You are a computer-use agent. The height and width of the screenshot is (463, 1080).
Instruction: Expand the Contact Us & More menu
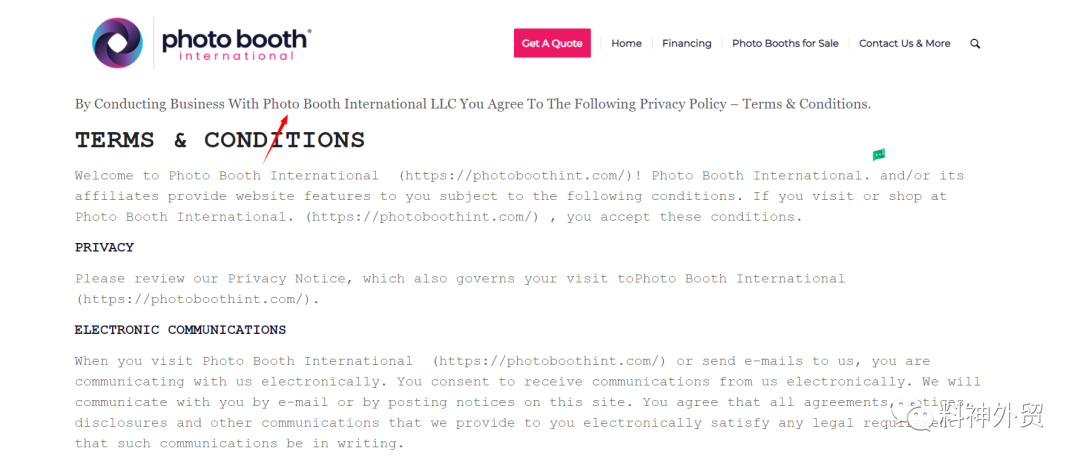coord(904,44)
